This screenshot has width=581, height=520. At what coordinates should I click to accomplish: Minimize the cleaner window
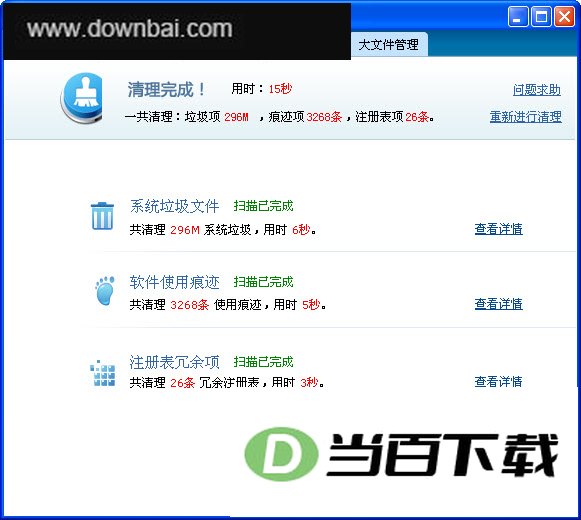coord(518,17)
